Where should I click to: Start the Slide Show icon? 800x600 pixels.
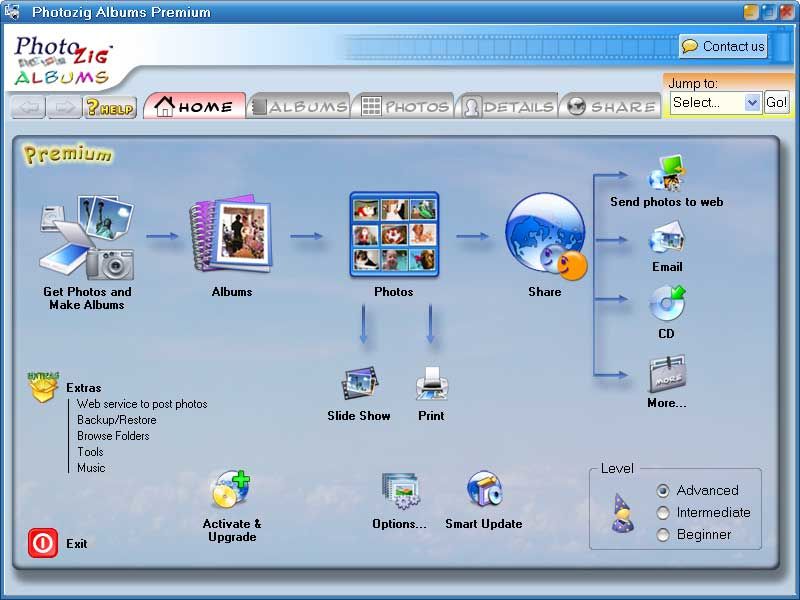click(x=359, y=384)
